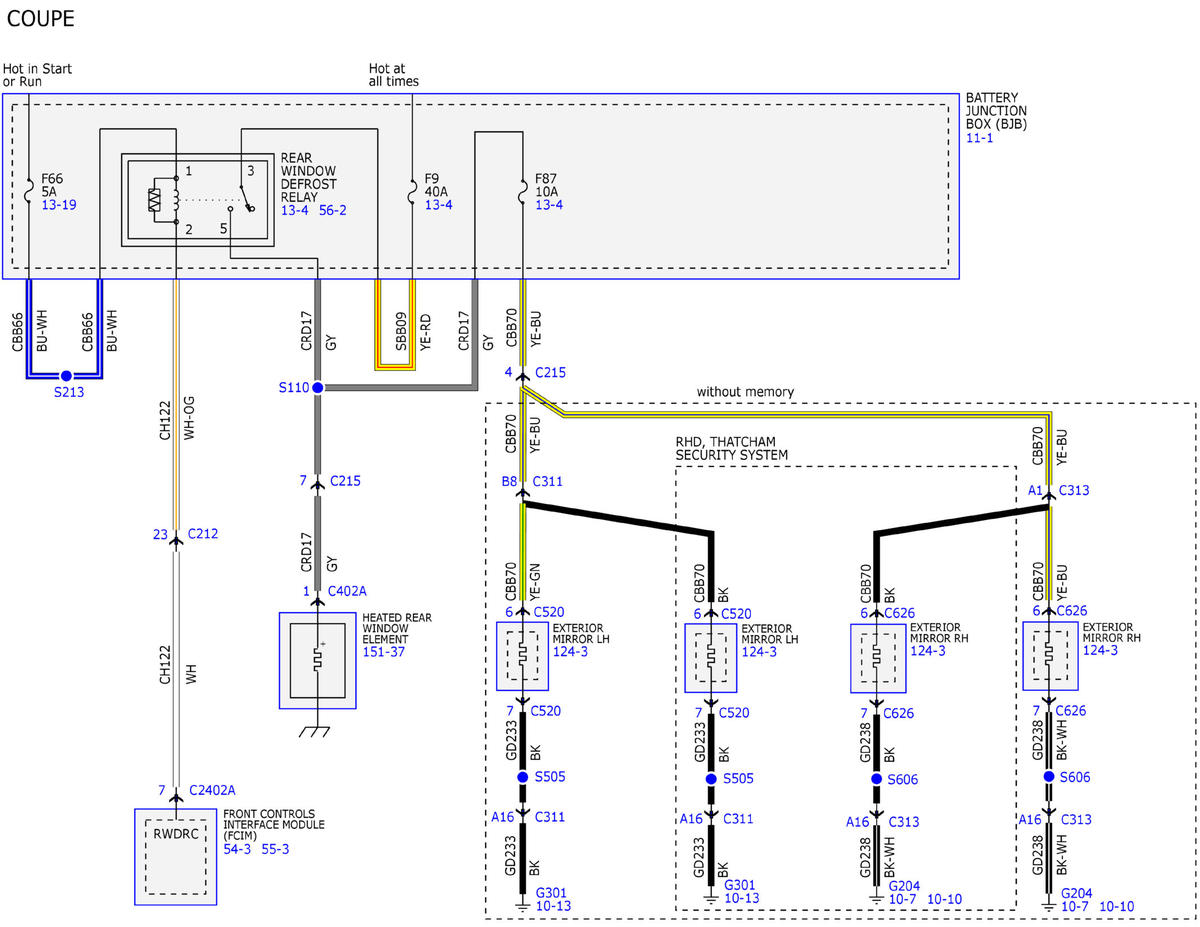This screenshot has height=927, width=1200.
Task: Select the blue S213 splice dot
Action: 65,378
